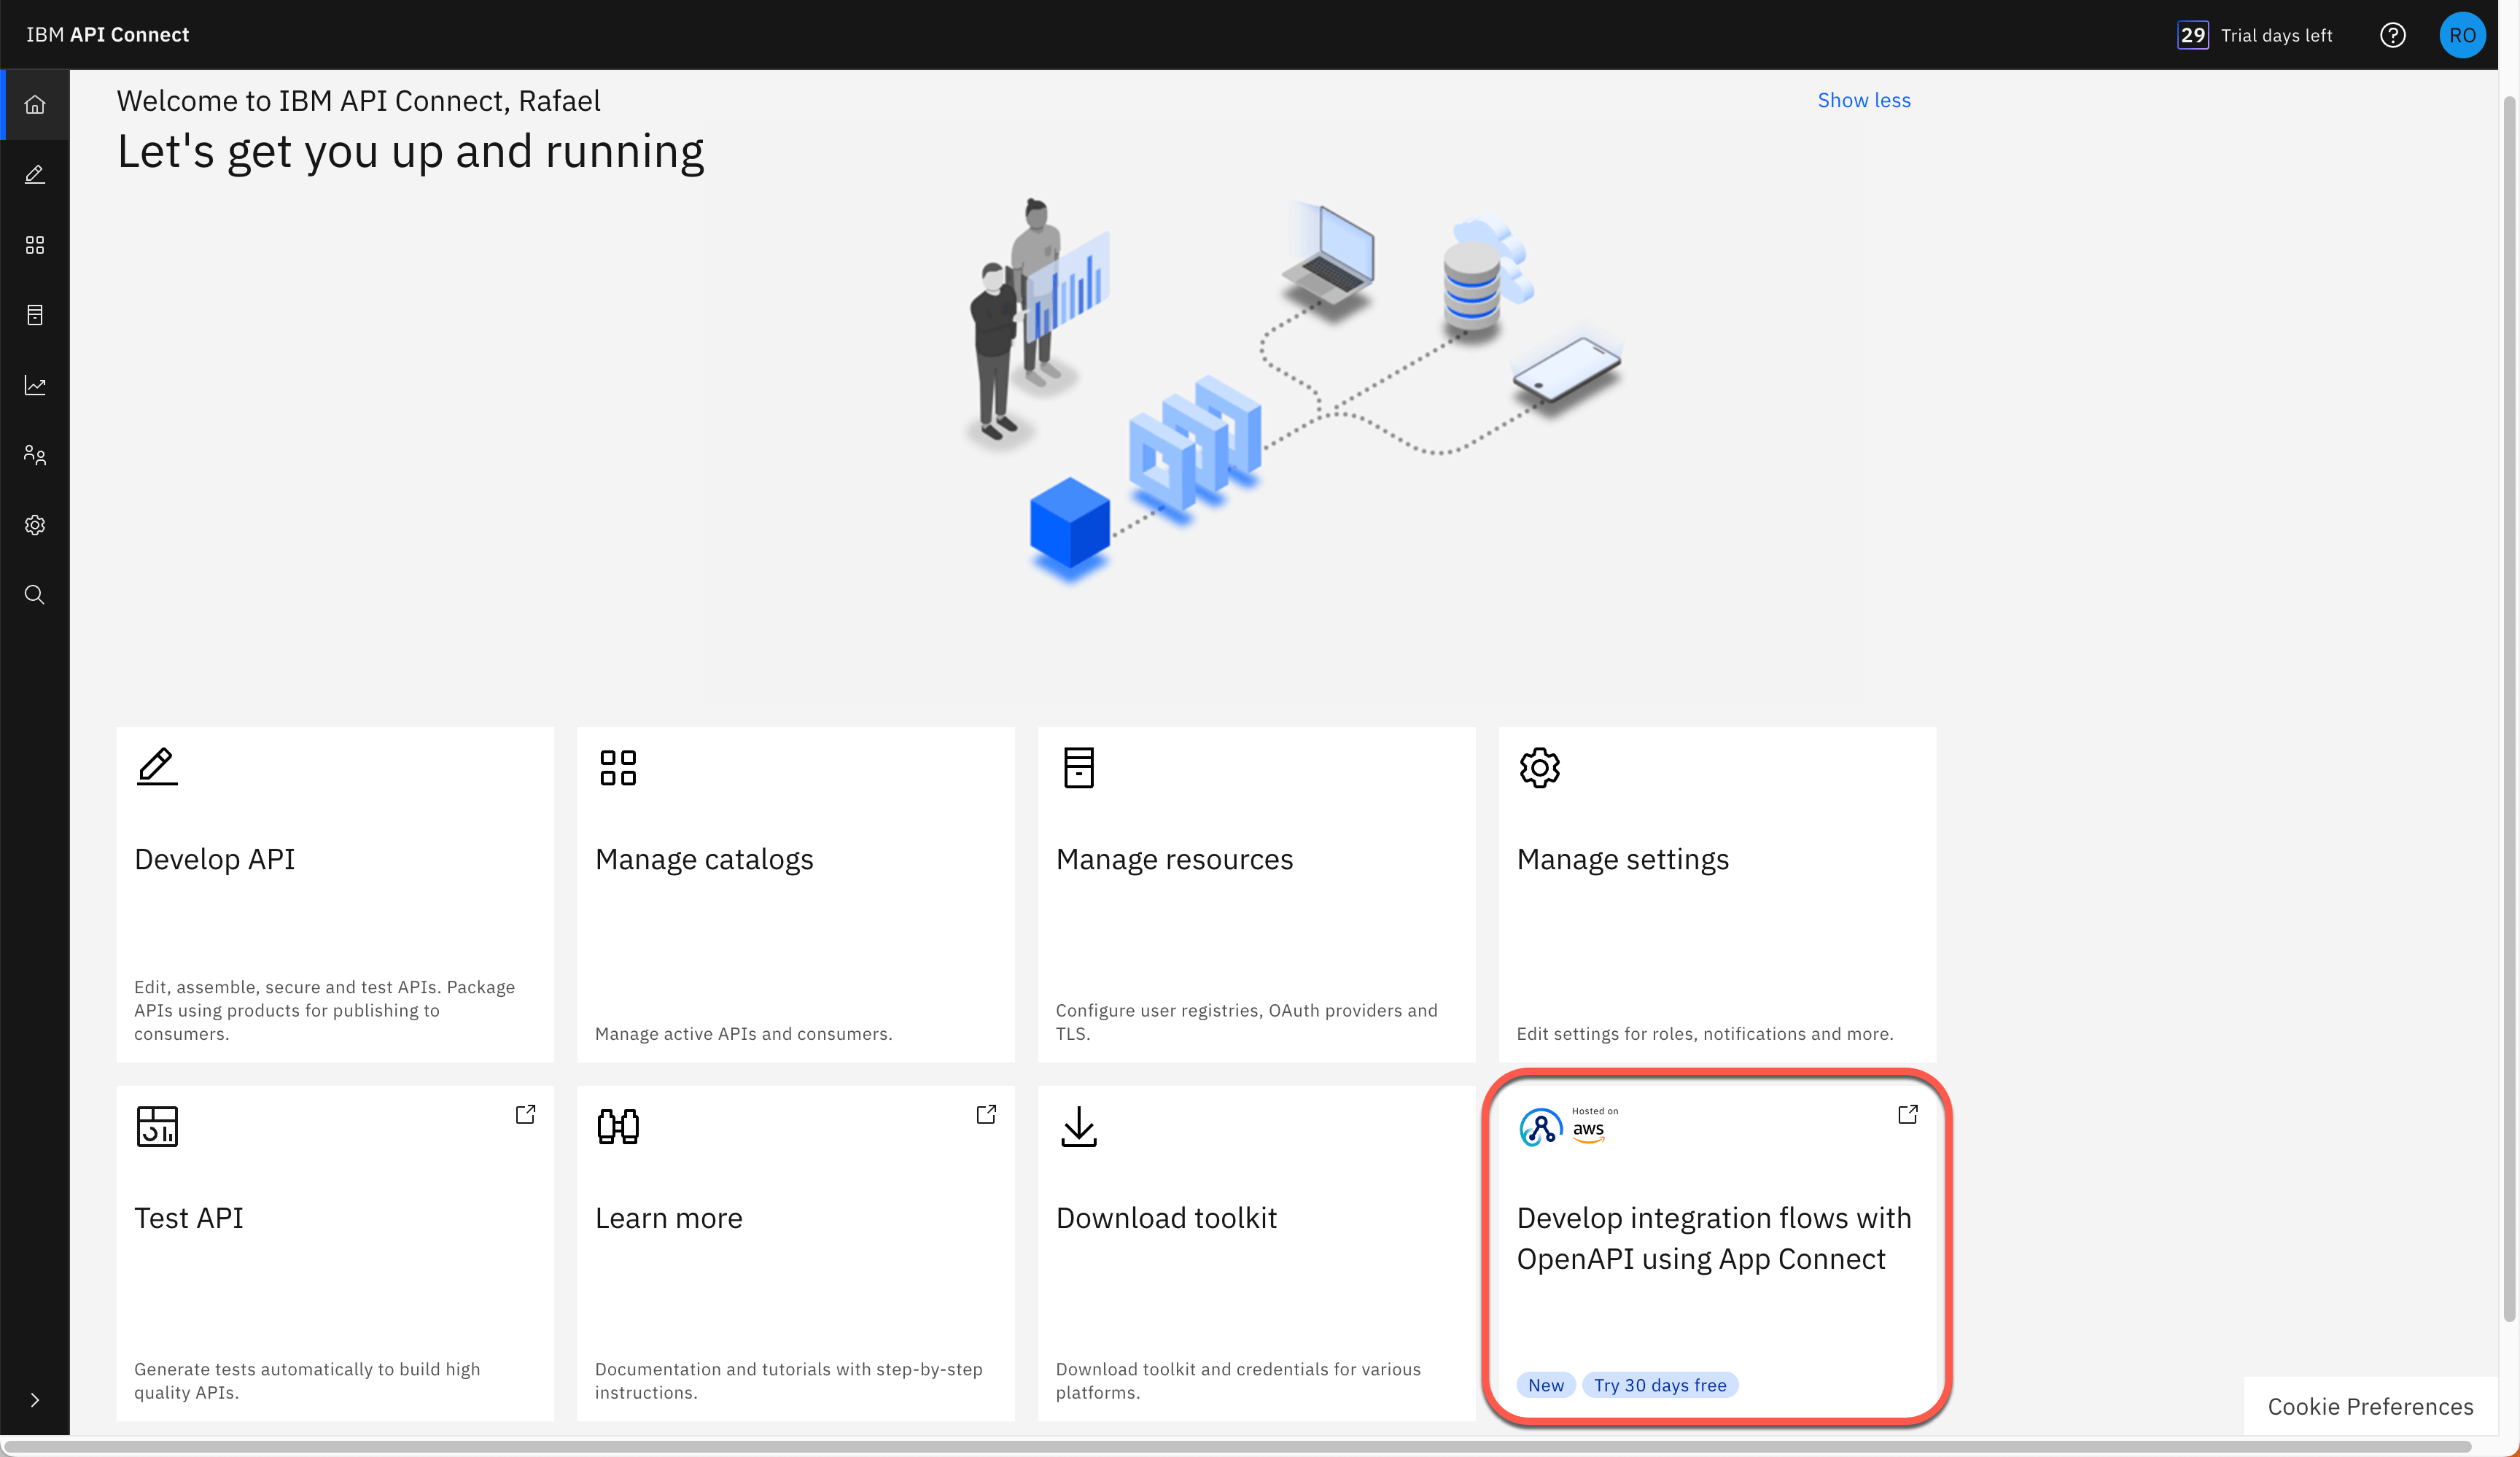Open the catalogs grid icon in the sidebar
The height and width of the screenshot is (1457, 2520).
pos(35,244)
